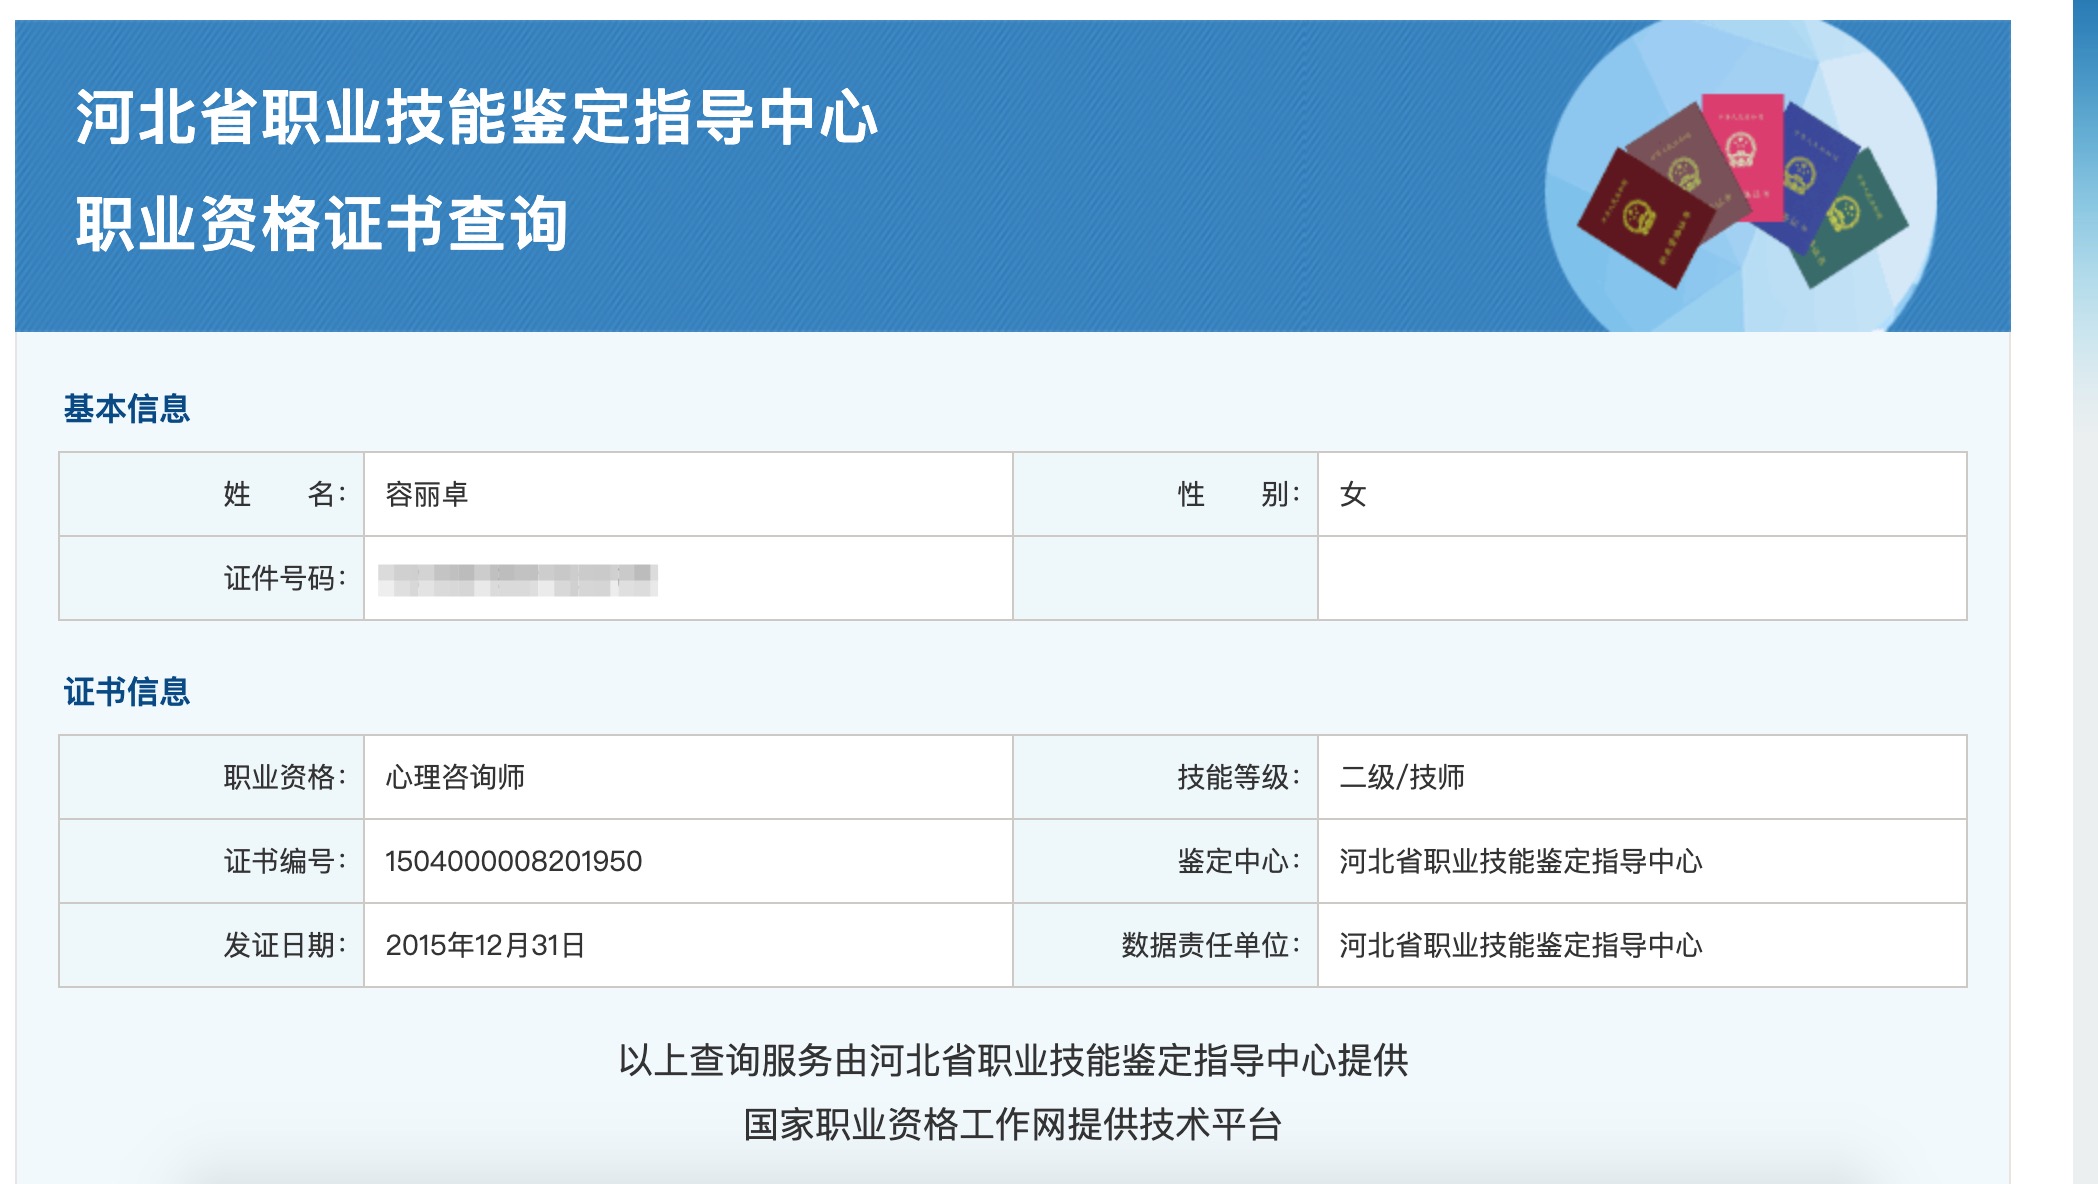Select the 鉴定中心 value 河北省职业技能鉴定指导中心
This screenshot has width=2098, height=1184.
pyautogui.click(x=1521, y=861)
